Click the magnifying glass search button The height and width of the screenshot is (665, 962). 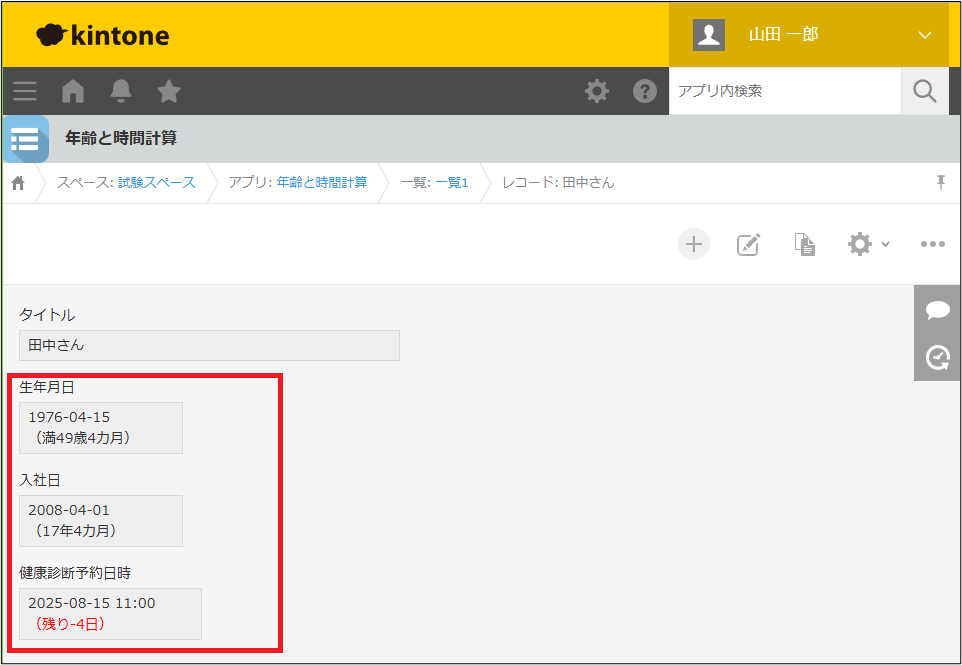[924, 92]
